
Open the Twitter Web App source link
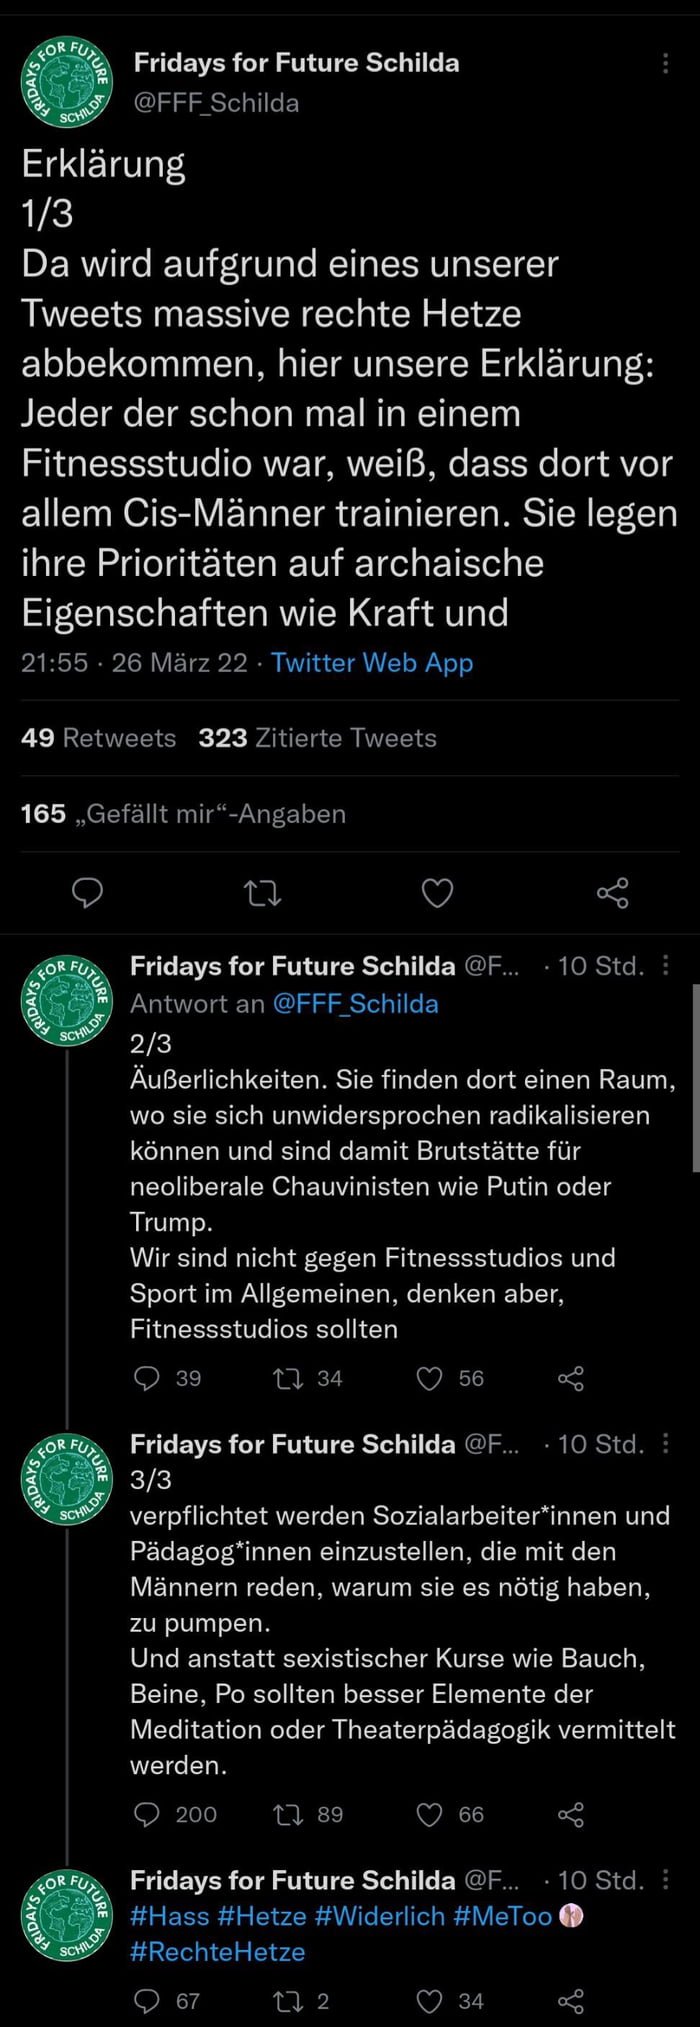coord(372,663)
